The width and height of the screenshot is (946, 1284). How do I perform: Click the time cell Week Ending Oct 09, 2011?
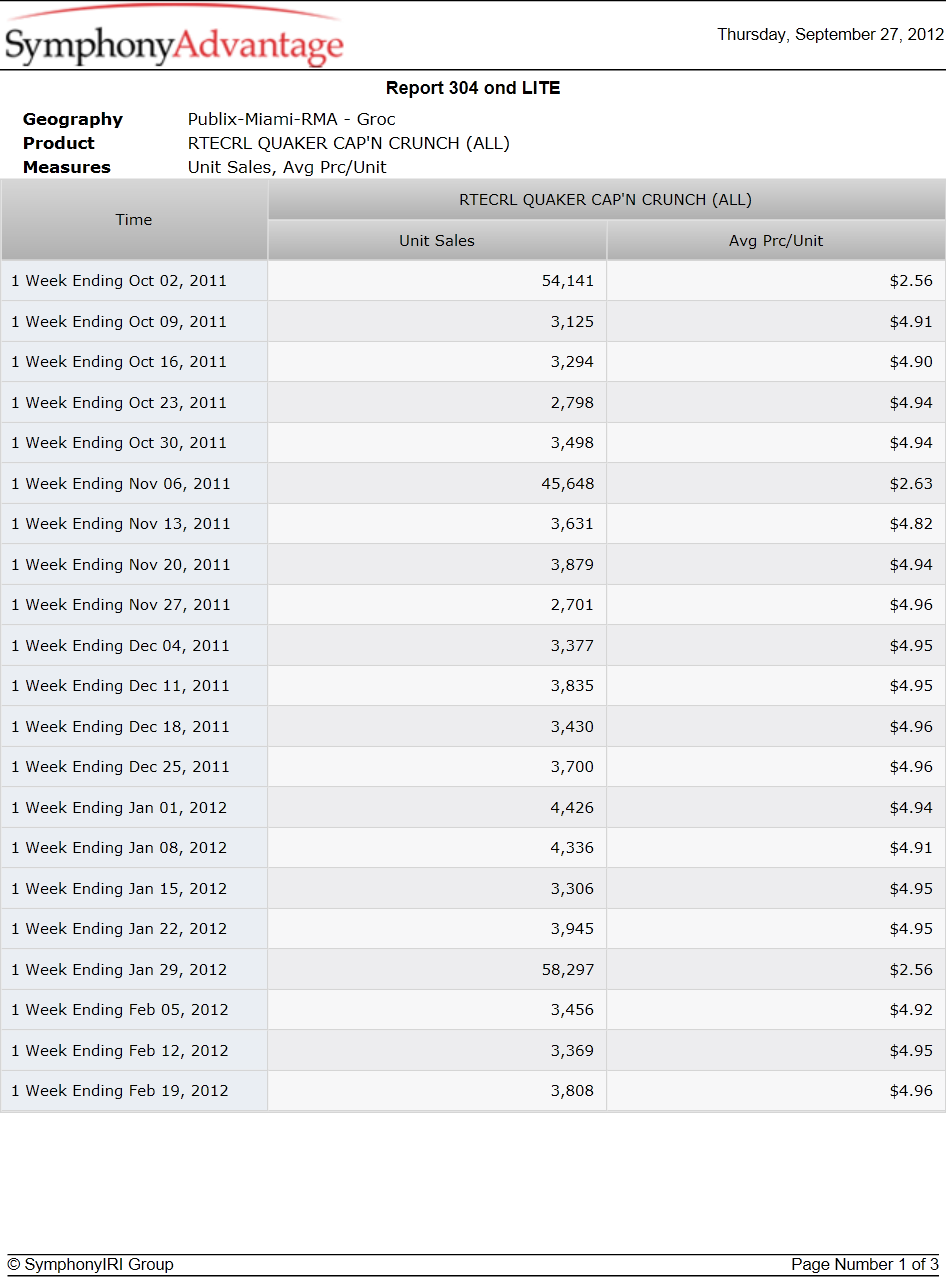(x=134, y=322)
